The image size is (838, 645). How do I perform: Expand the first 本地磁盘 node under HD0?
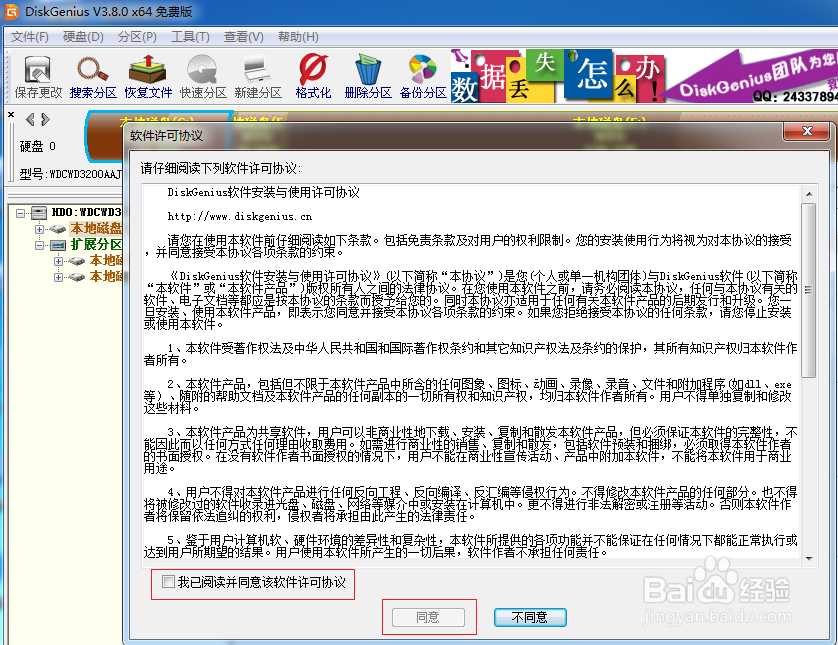click(x=39, y=229)
